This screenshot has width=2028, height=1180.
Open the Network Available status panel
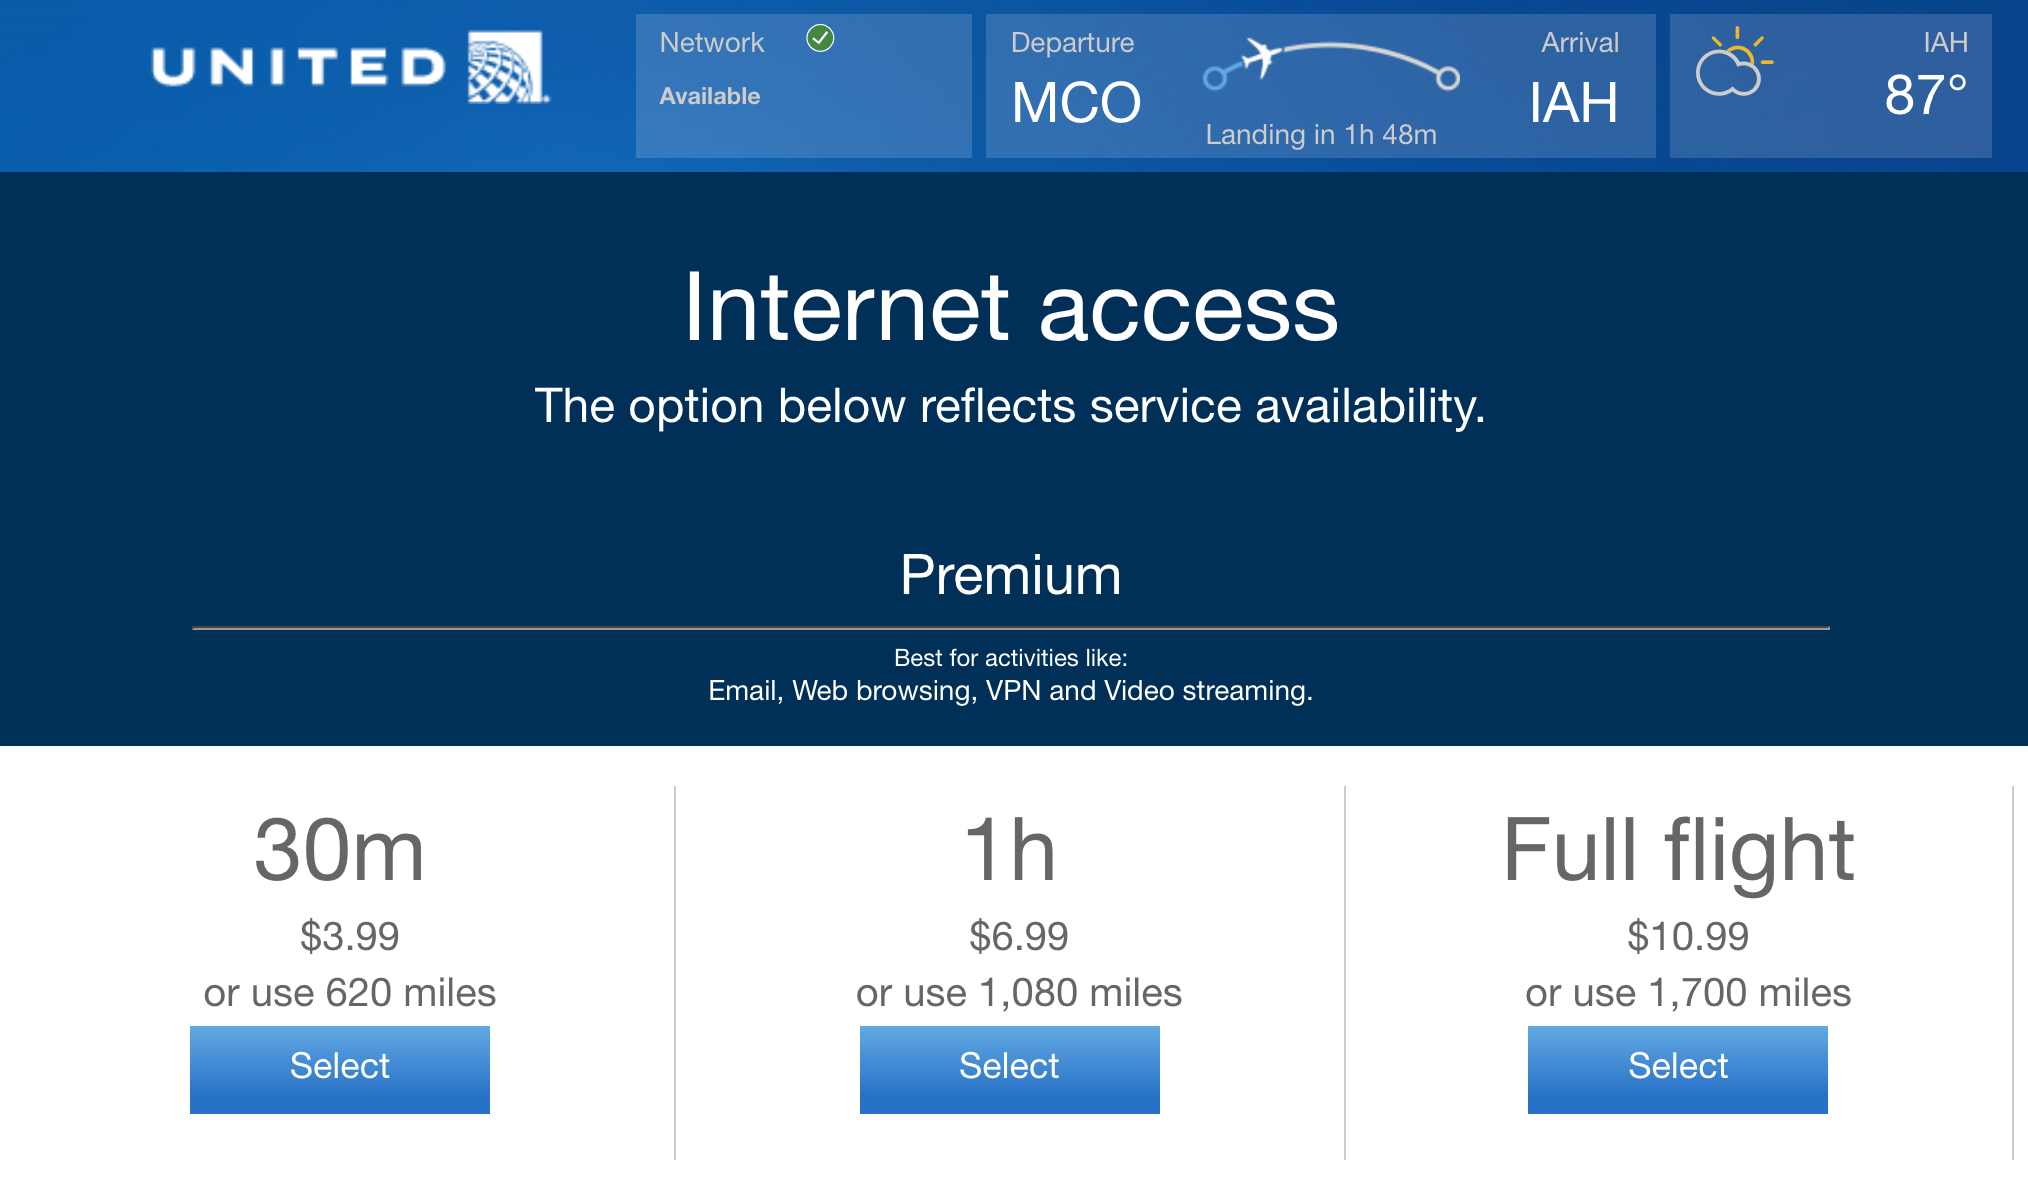pos(803,86)
